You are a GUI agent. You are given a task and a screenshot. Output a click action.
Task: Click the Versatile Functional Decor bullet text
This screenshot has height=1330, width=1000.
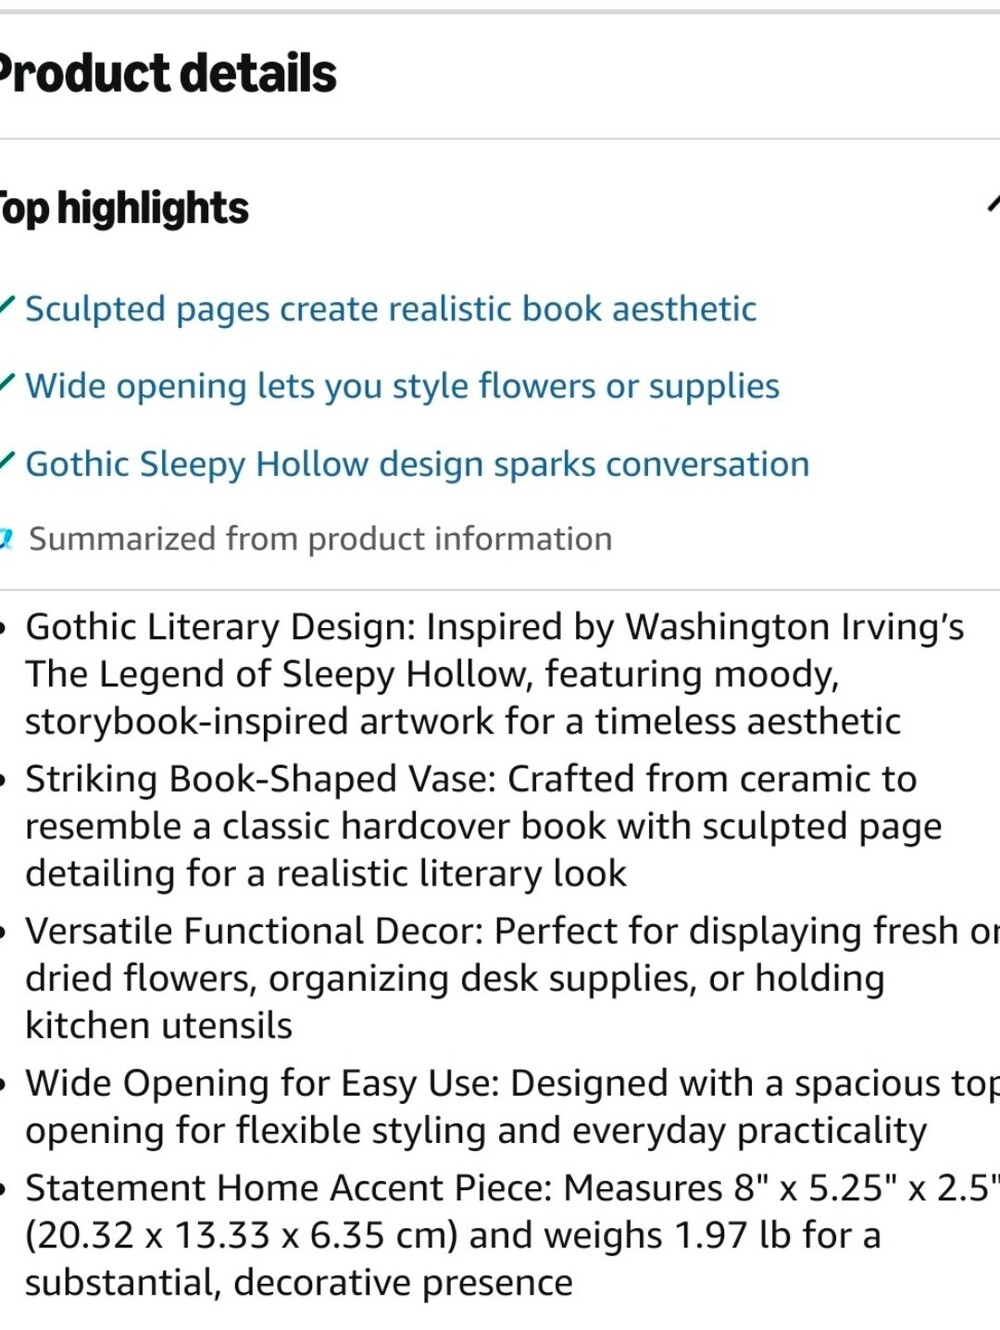click(x=512, y=978)
